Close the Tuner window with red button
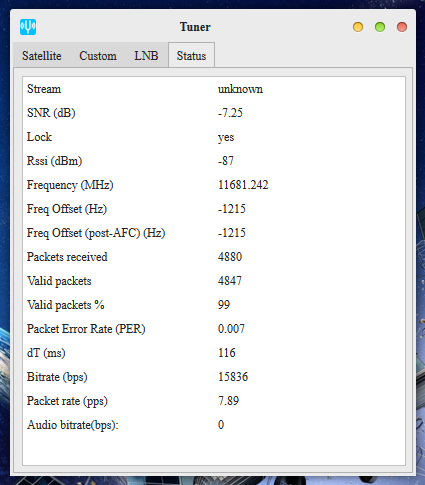The image size is (425, 485). point(402,27)
